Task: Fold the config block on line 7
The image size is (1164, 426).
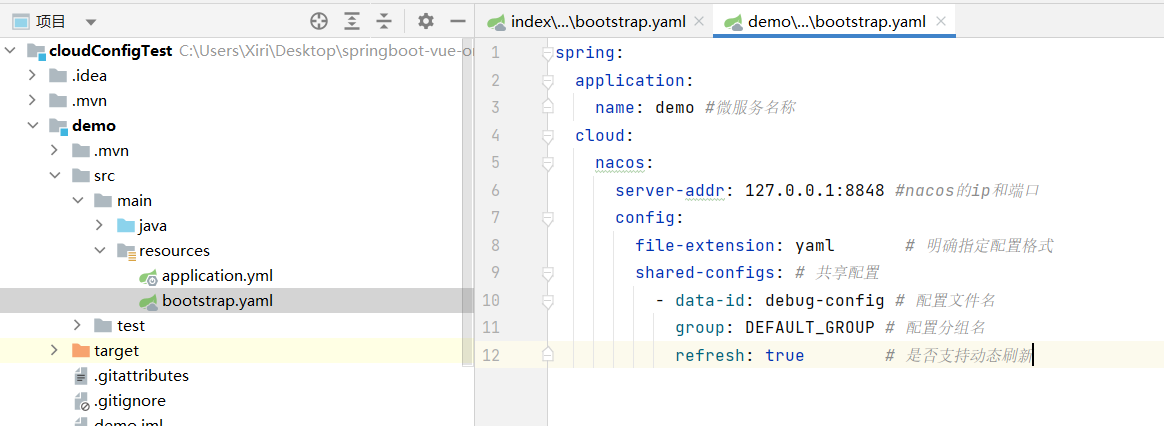Action: [548, 218]
